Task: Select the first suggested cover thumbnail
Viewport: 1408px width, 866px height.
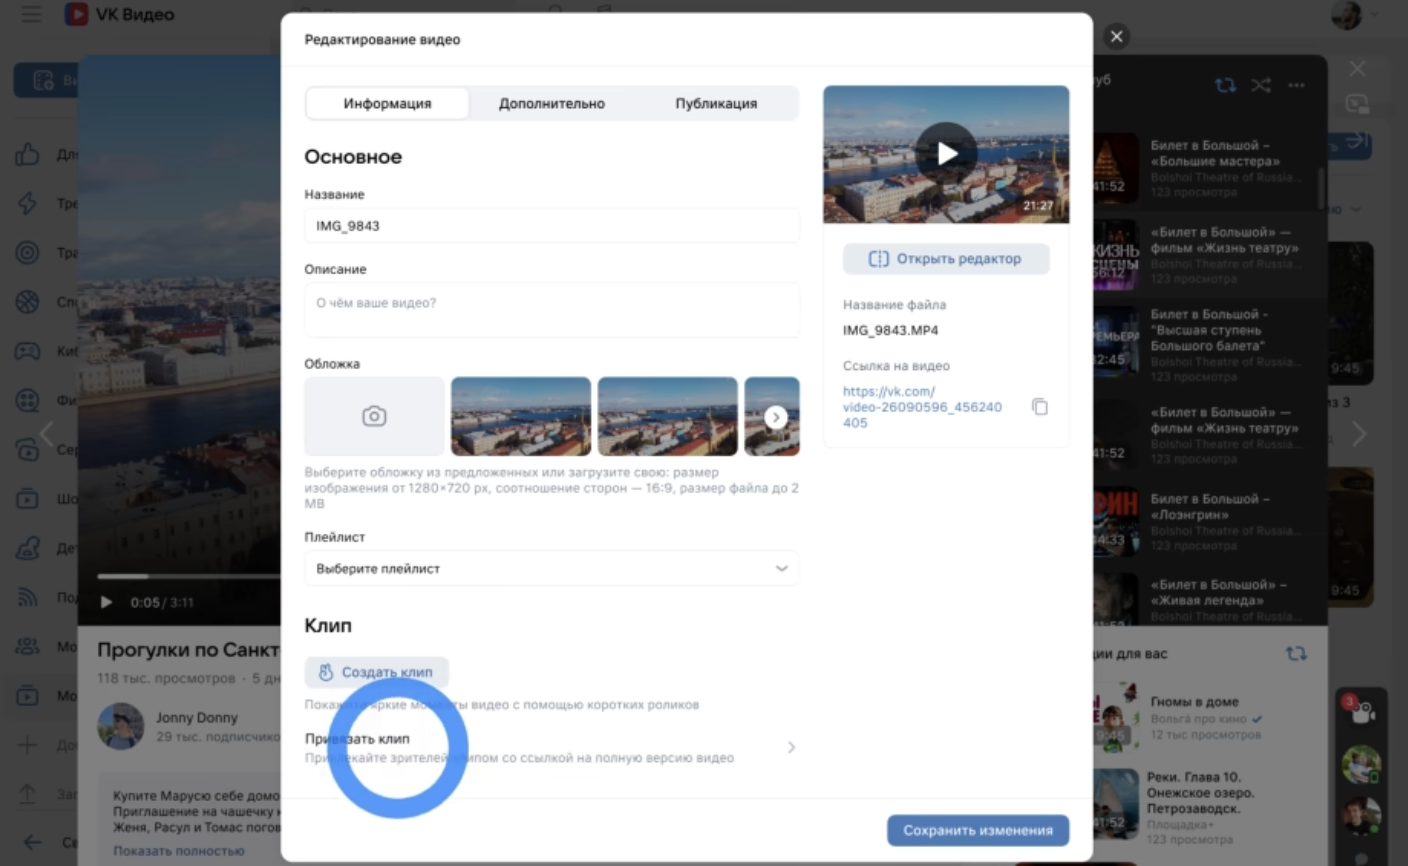Action: pyautogui.click(x=521, y=416)
